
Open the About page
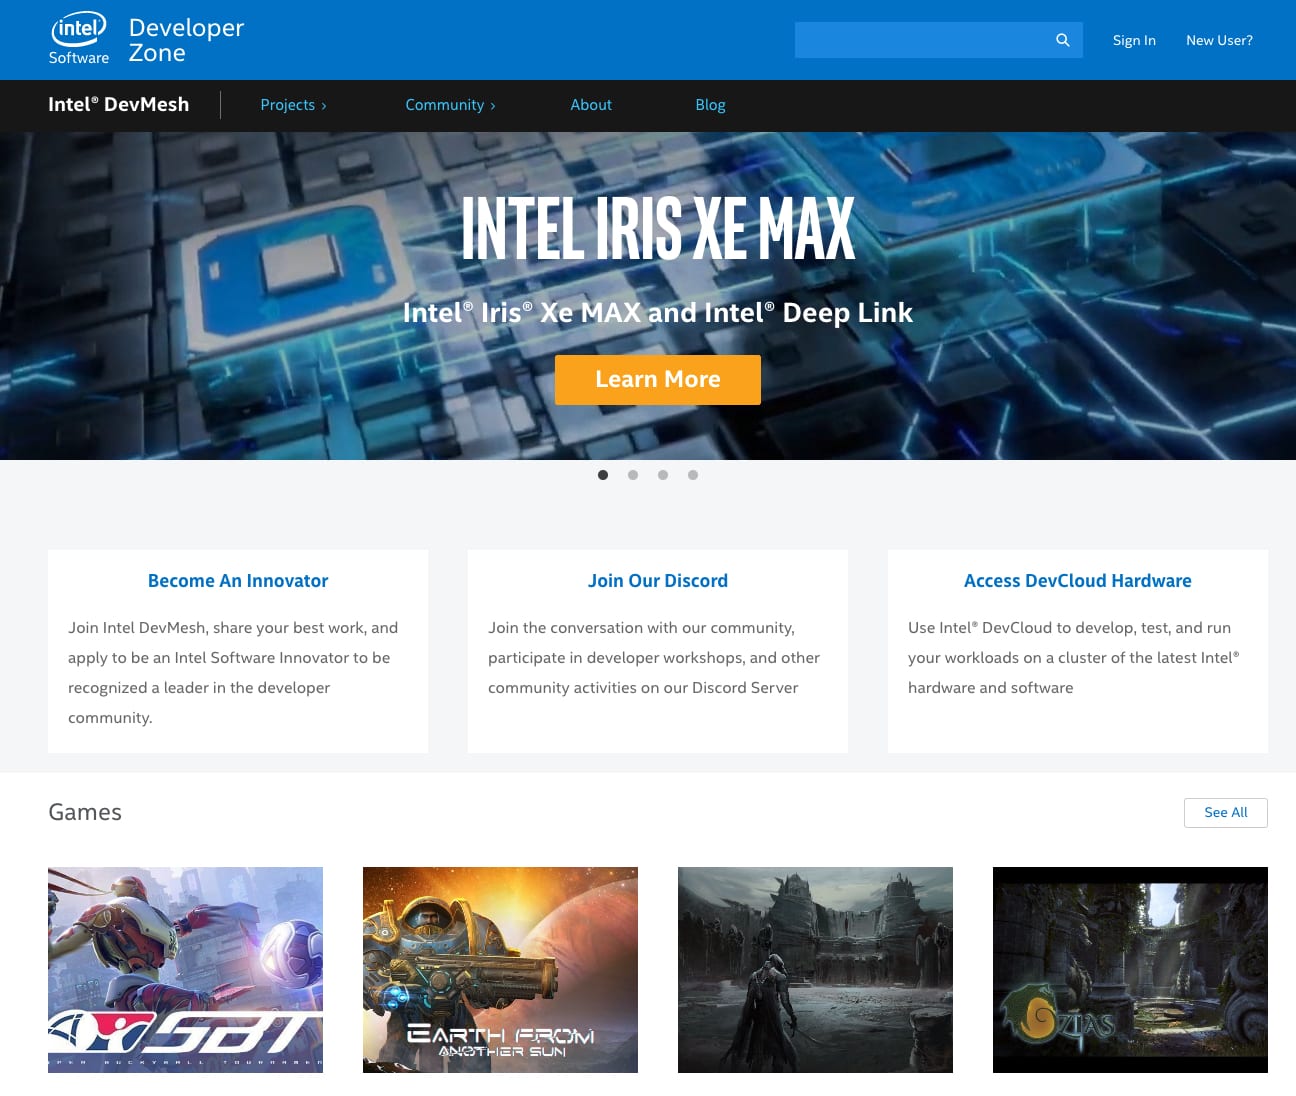pyautogui.click(x=591, y=105)
